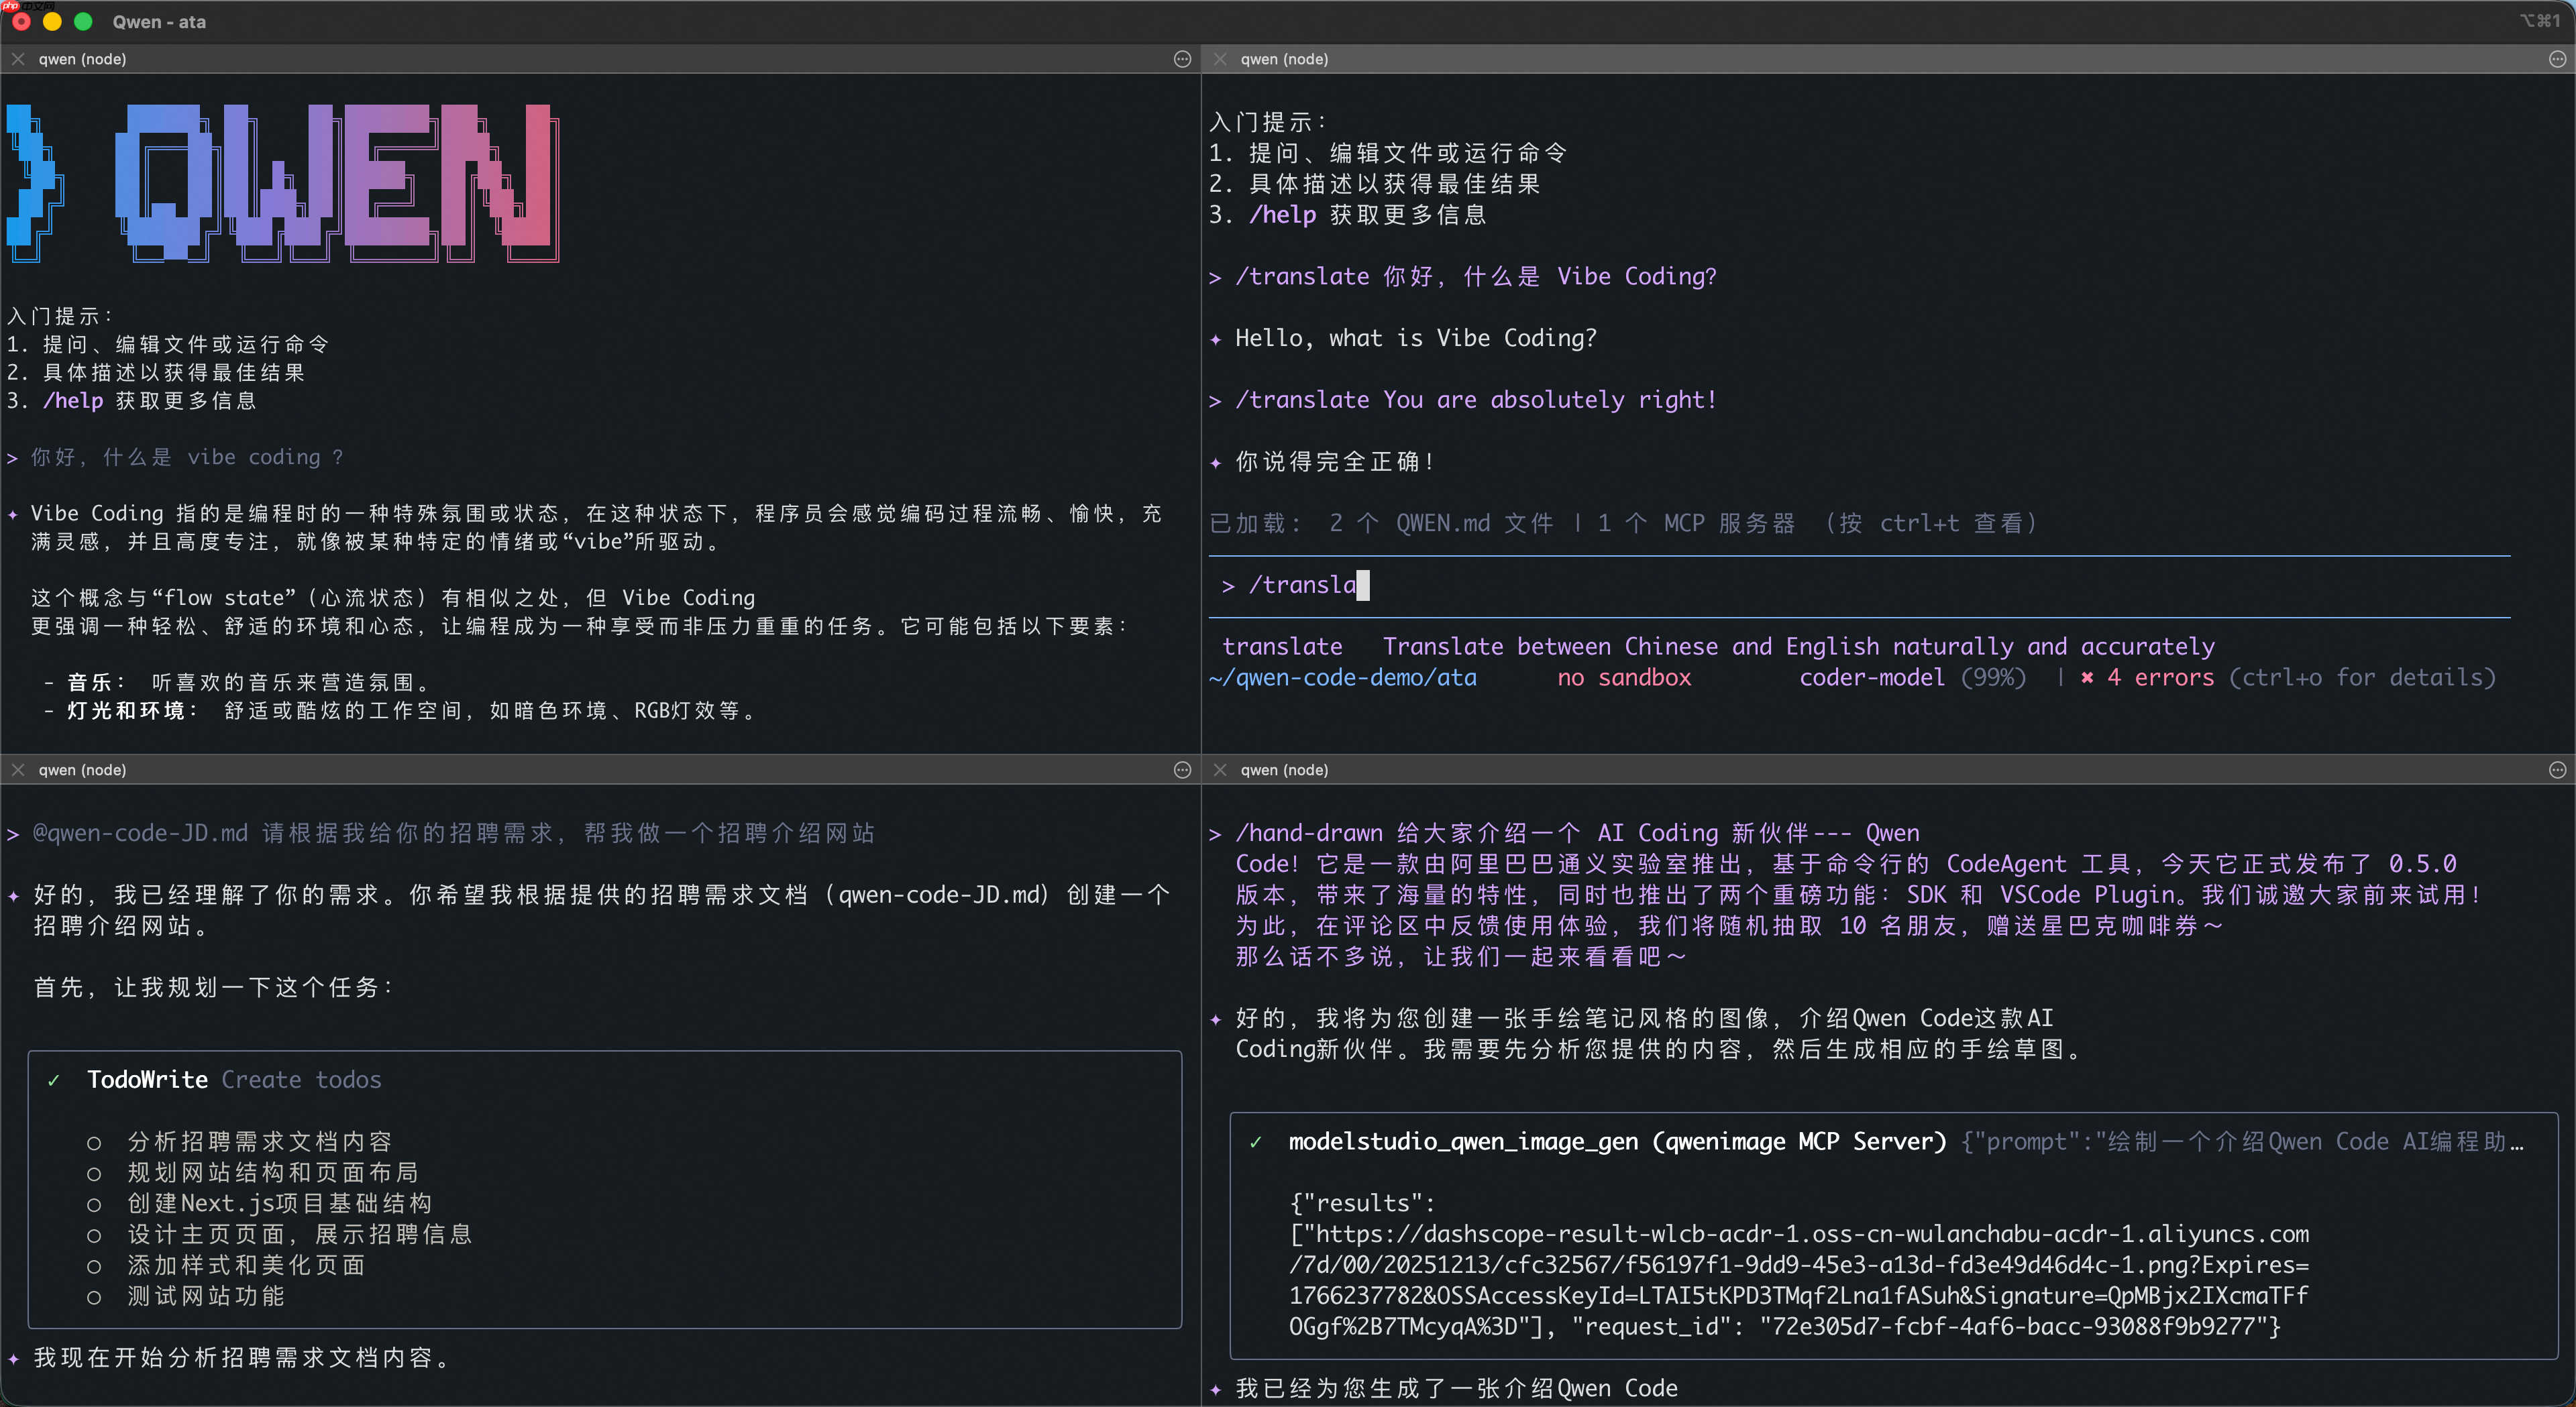Check off the 测试网站功能 todo item
This screenshot has height=1407, width=2576.
(x=95, y=1298)
